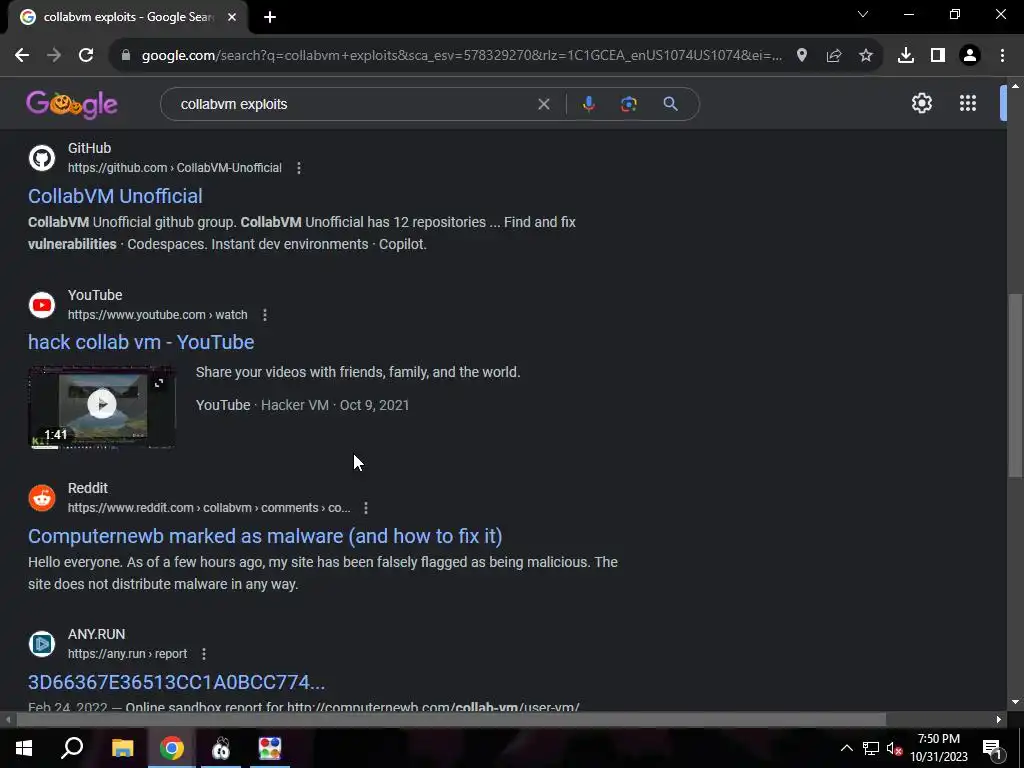
Task: Click the scroll right arrow
Action: coord(999,720)
